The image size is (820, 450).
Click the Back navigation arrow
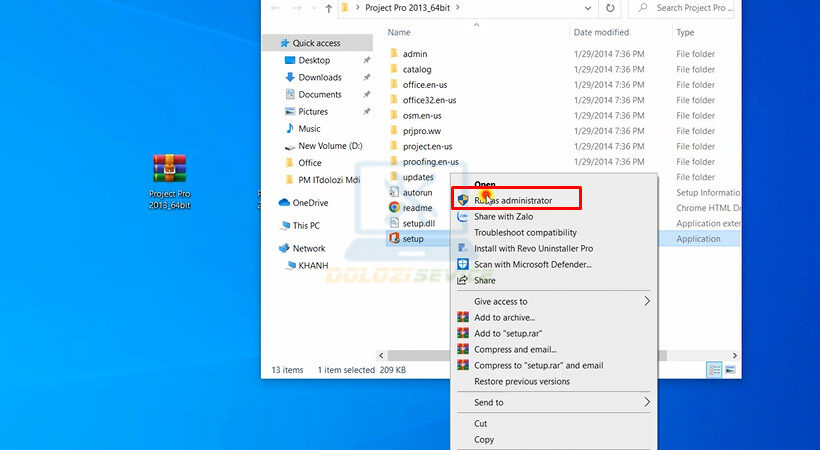pyautogui.click(x=275, y=8)
